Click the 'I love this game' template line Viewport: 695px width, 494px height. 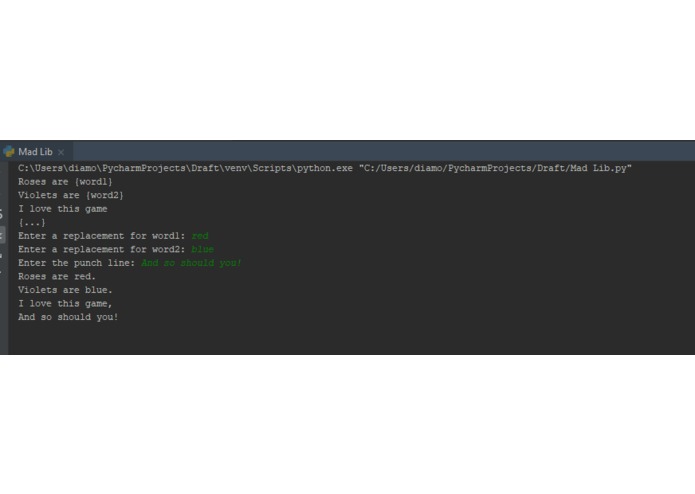pos(62,209)
